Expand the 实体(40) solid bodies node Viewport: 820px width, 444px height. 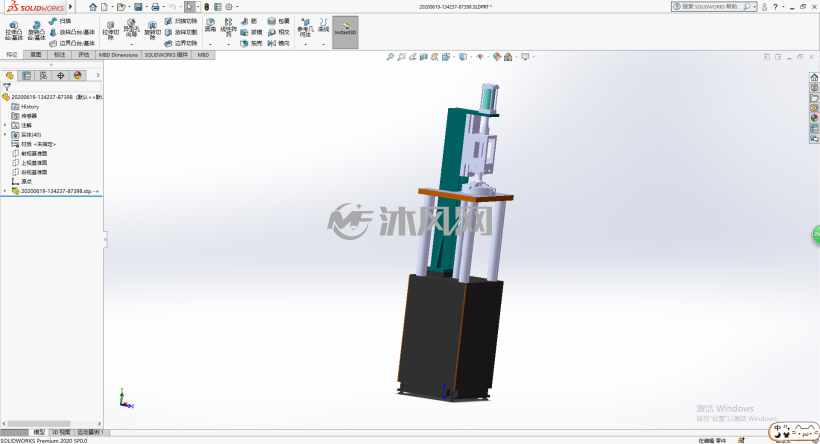pyautogui.click(x=5, y=135)
